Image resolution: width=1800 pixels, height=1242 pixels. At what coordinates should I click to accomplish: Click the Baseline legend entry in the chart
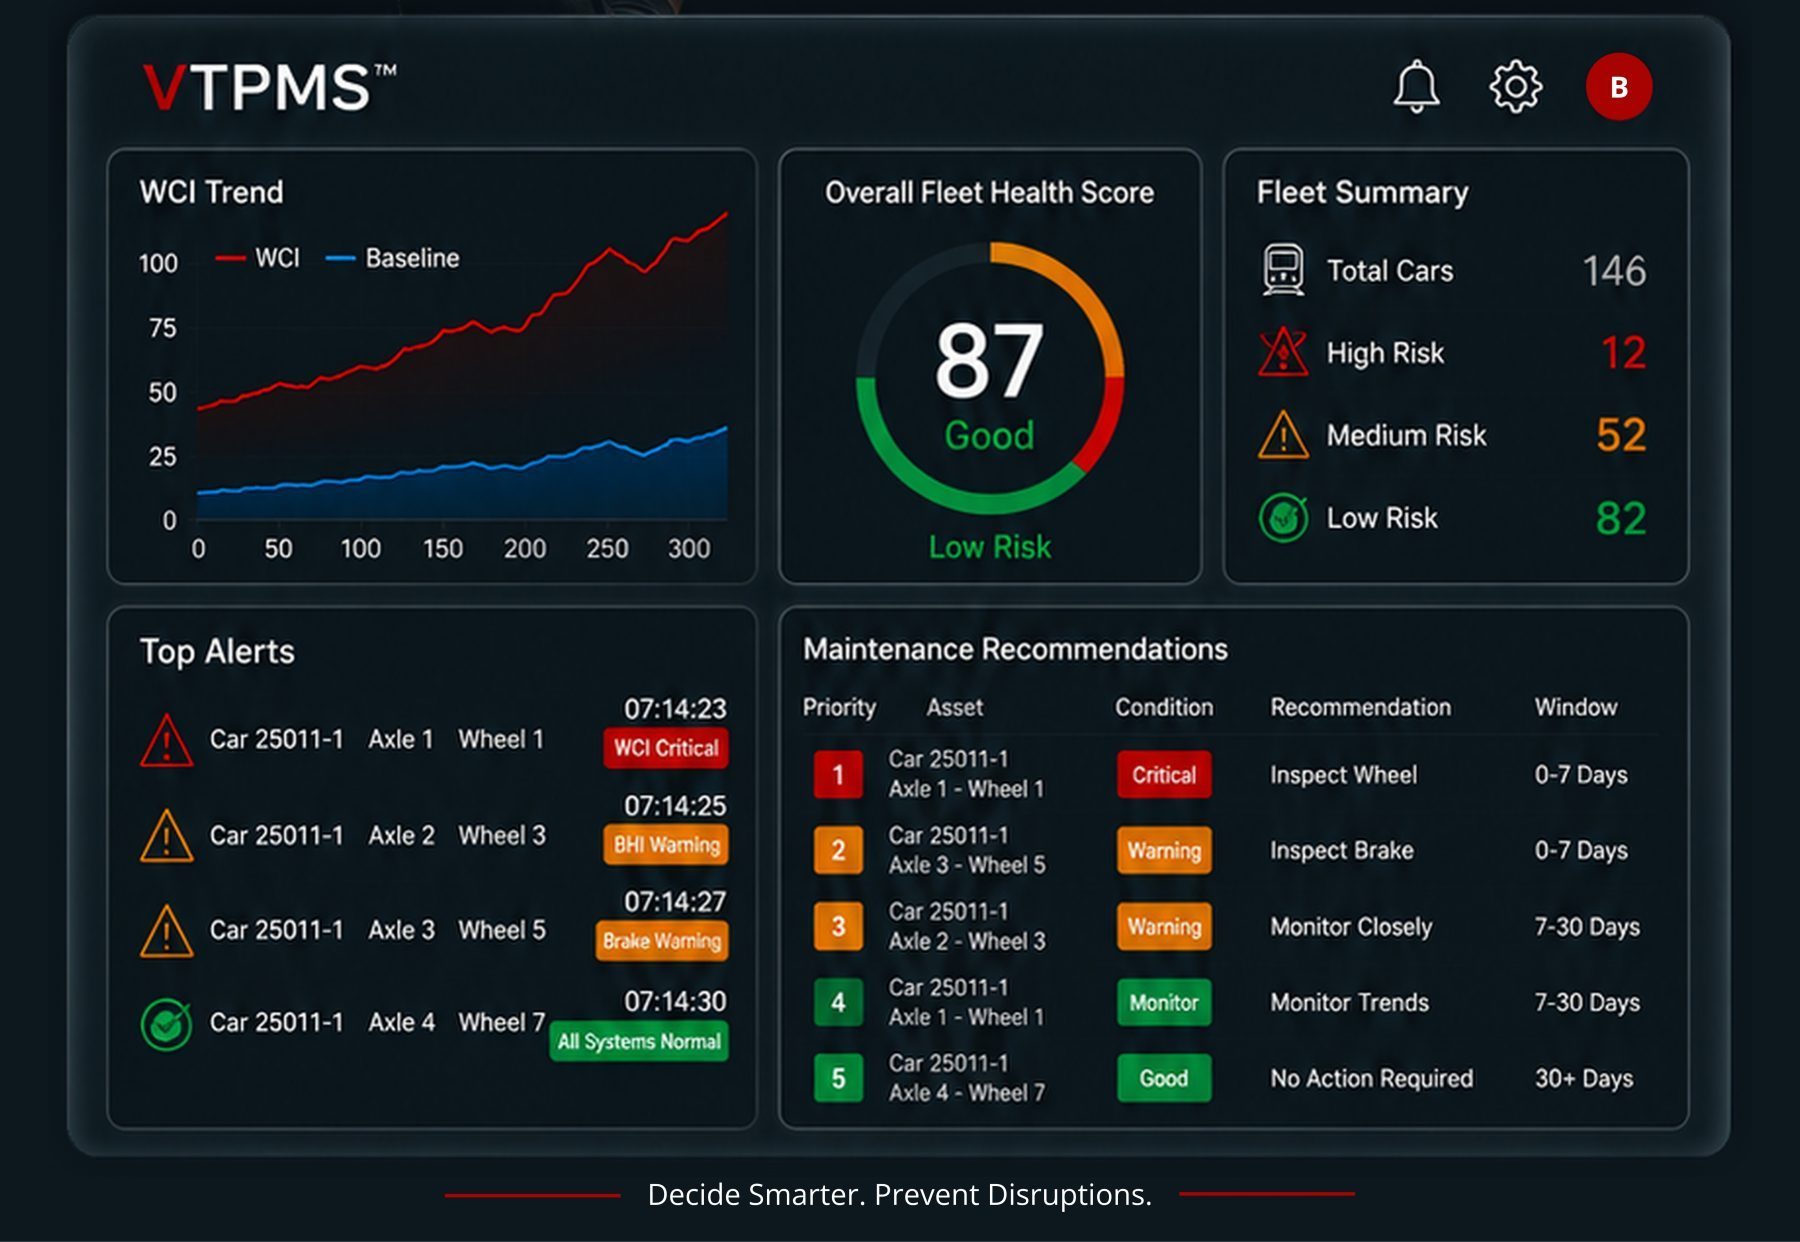[393, 258]
